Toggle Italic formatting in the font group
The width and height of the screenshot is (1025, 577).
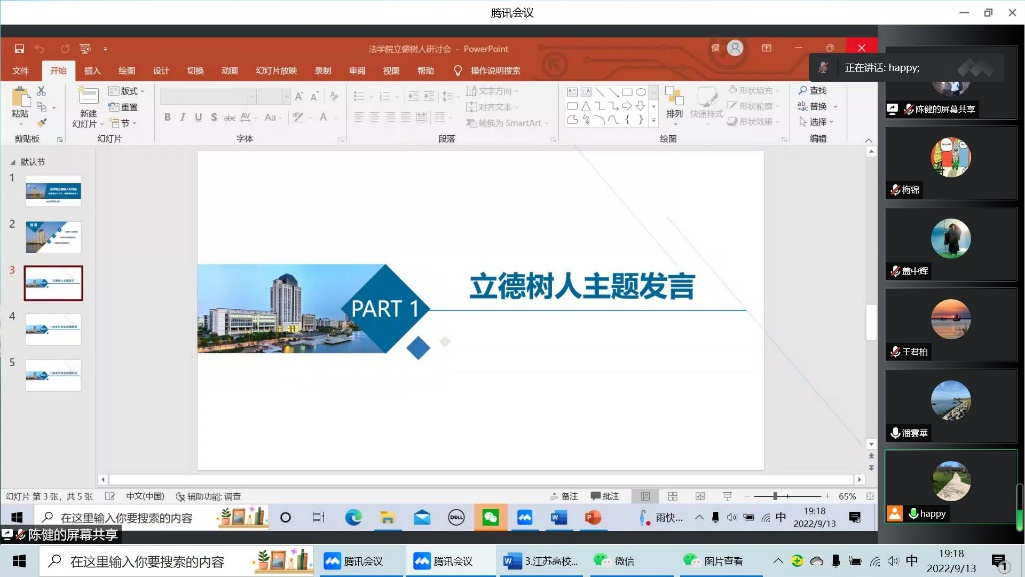(x=182, y=118)
